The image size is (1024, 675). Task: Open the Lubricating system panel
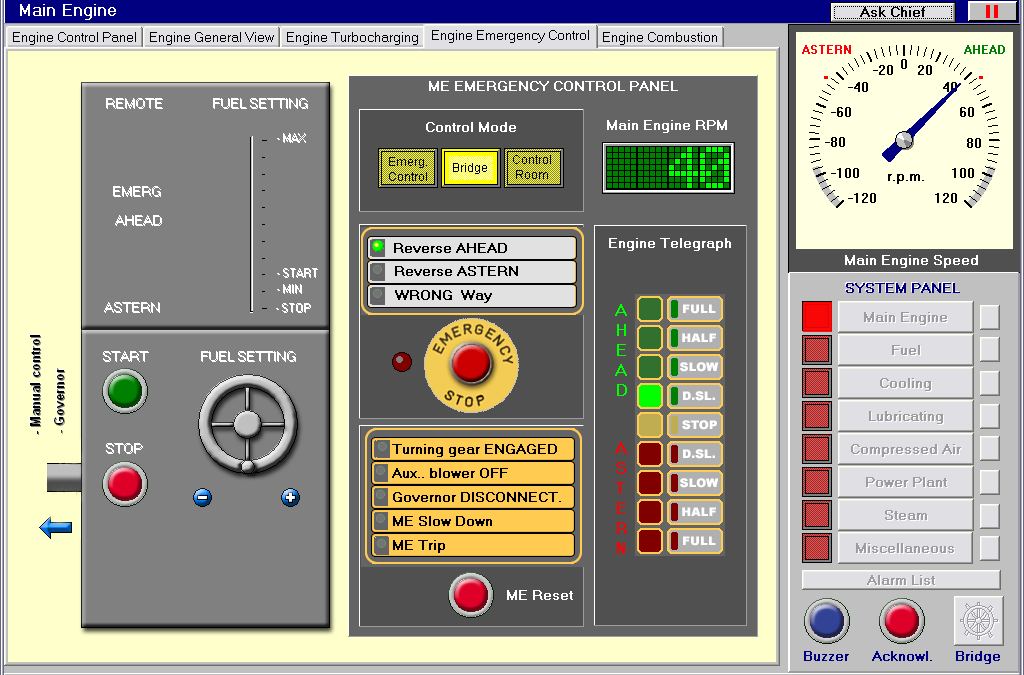tap(905, 416)
